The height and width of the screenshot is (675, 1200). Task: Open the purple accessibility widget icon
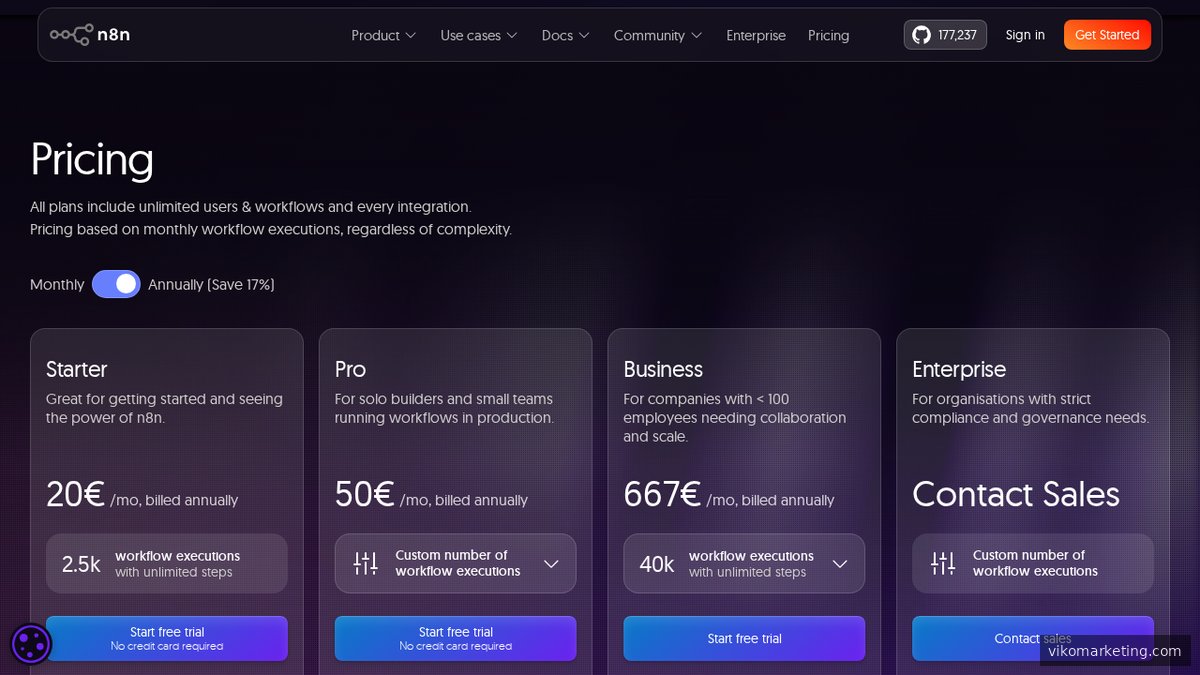point(31,644)
